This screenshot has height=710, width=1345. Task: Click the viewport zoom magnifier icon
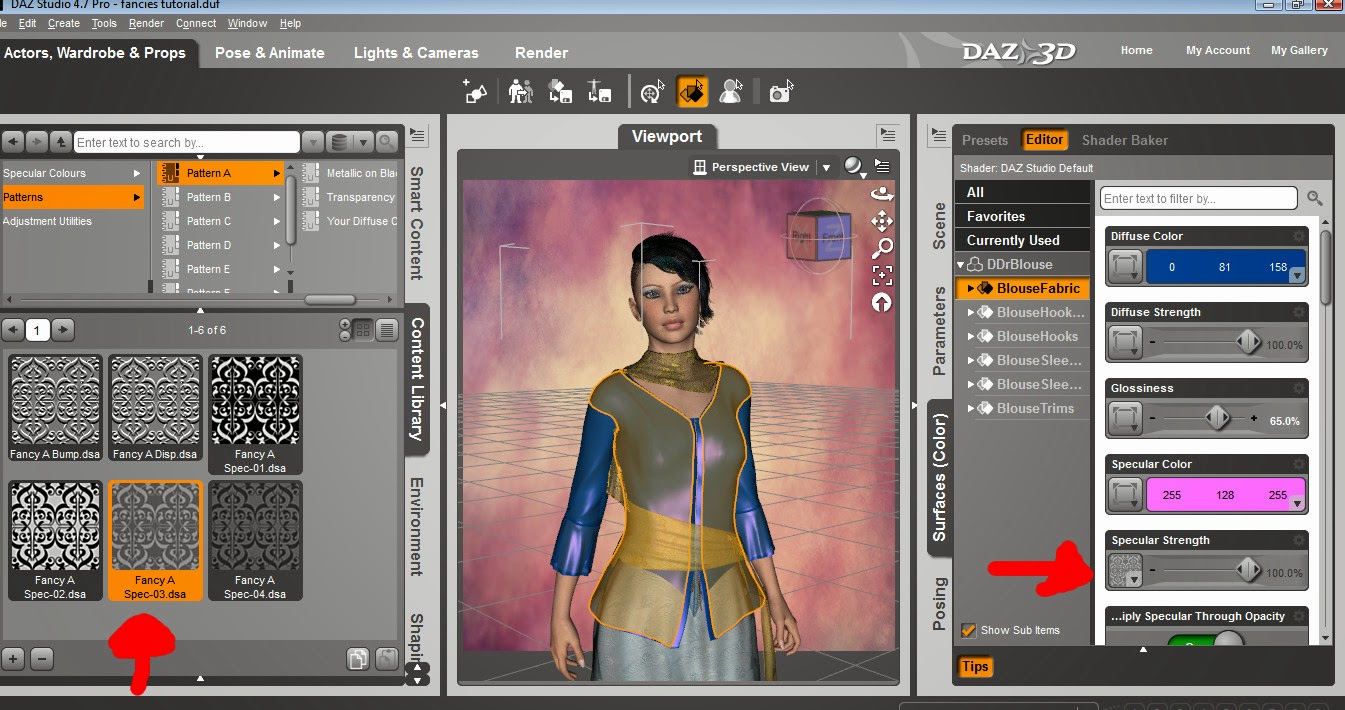pyautogui.click(x=881, y=248)
